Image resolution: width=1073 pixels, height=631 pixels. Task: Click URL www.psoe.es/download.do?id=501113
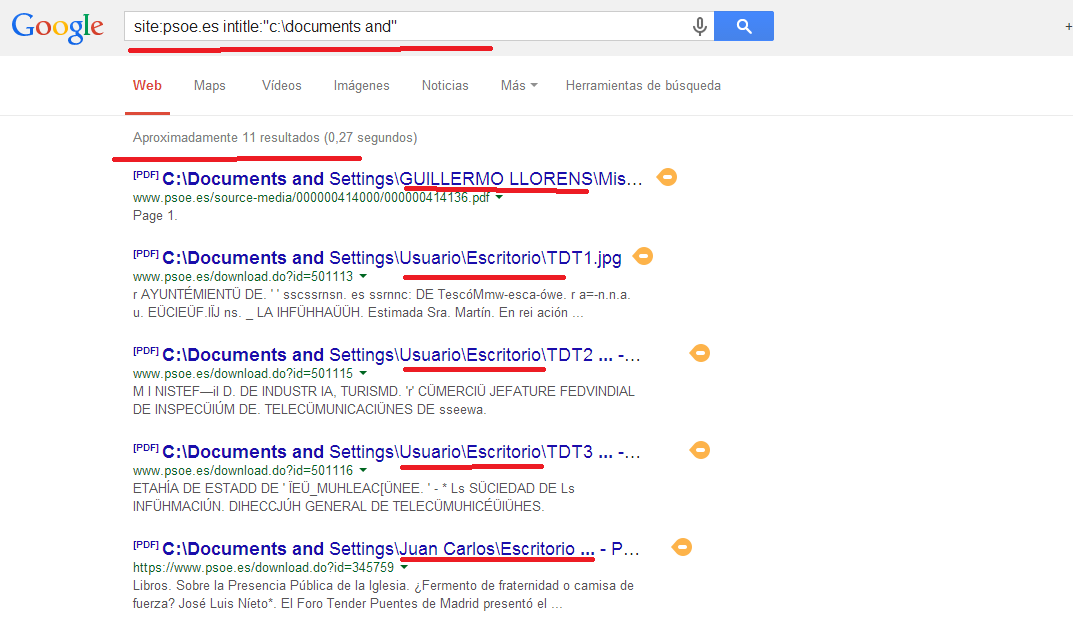(243, 276)
